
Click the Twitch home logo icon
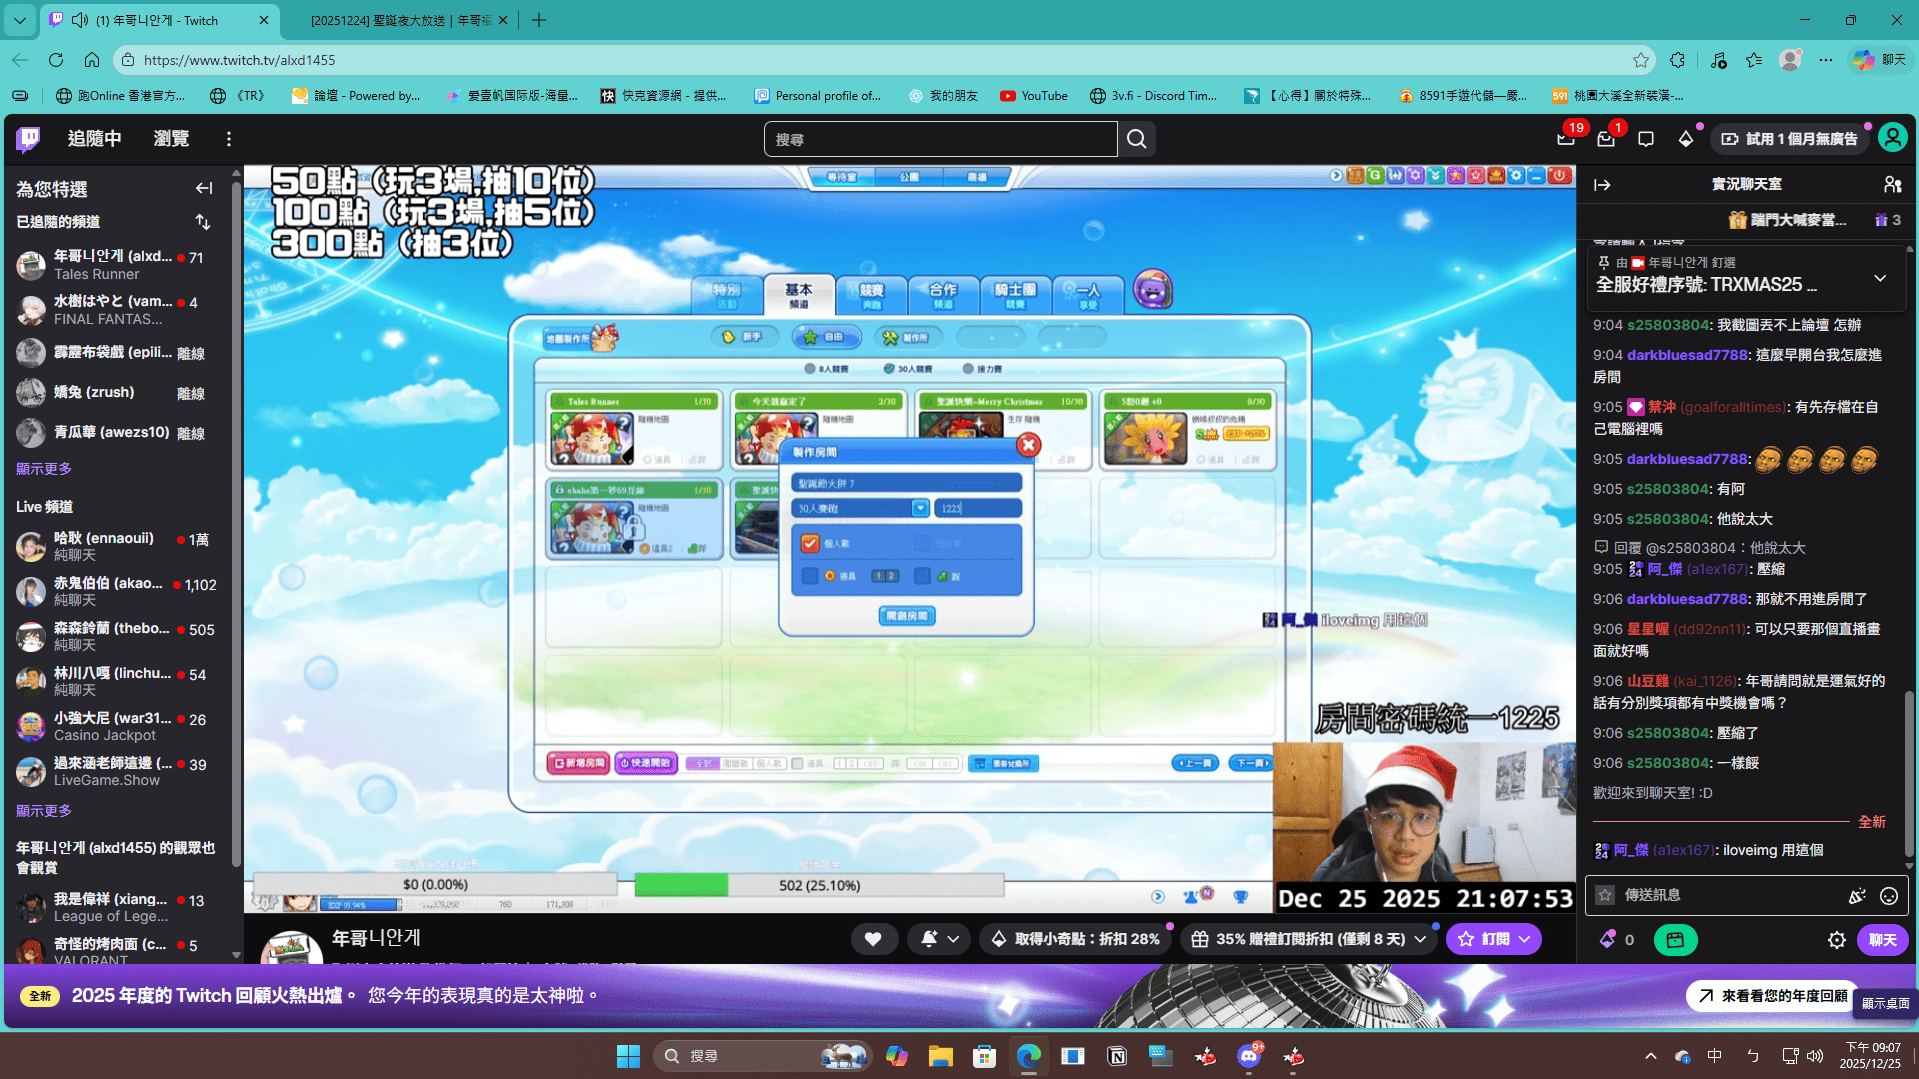click(x=28, y=139)
